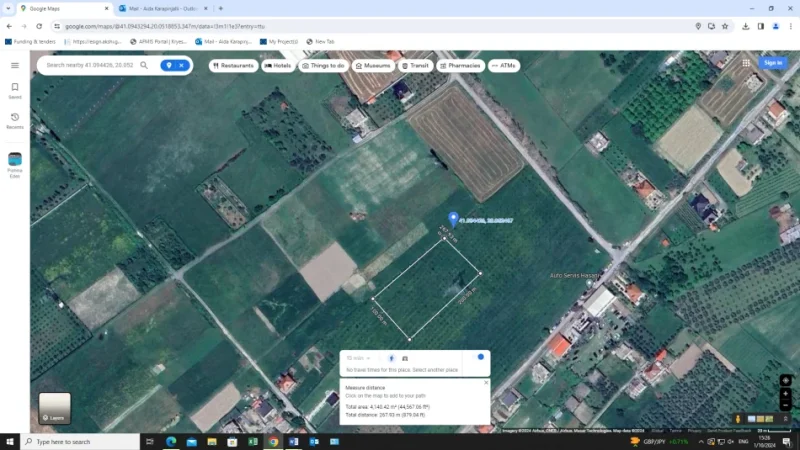Open the Recents panel
Viewport: 800px width, 450px height.
[15, 120]
